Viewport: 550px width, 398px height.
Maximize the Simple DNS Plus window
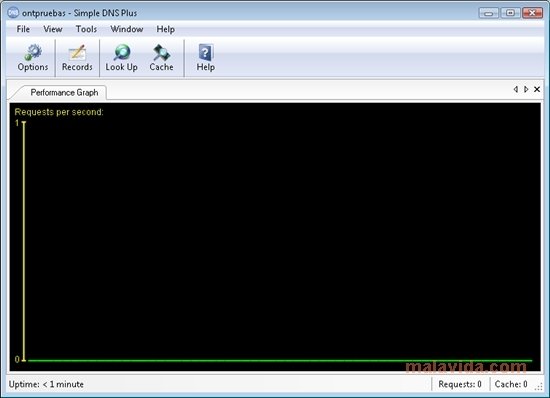510,13
